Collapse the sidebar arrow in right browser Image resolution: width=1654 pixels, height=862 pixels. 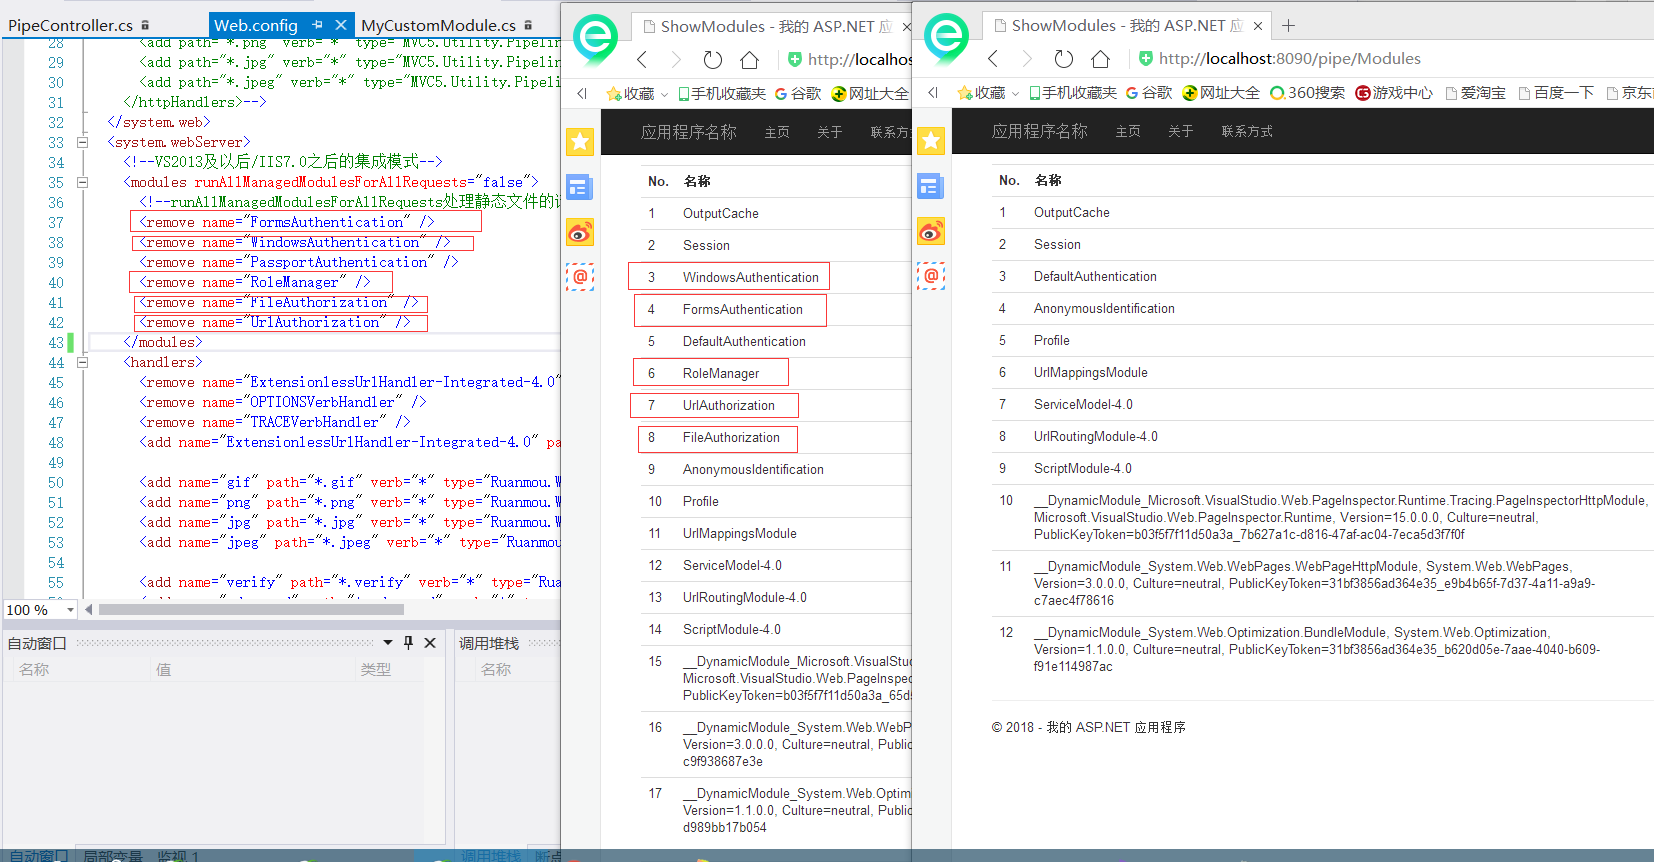point(933,93)
